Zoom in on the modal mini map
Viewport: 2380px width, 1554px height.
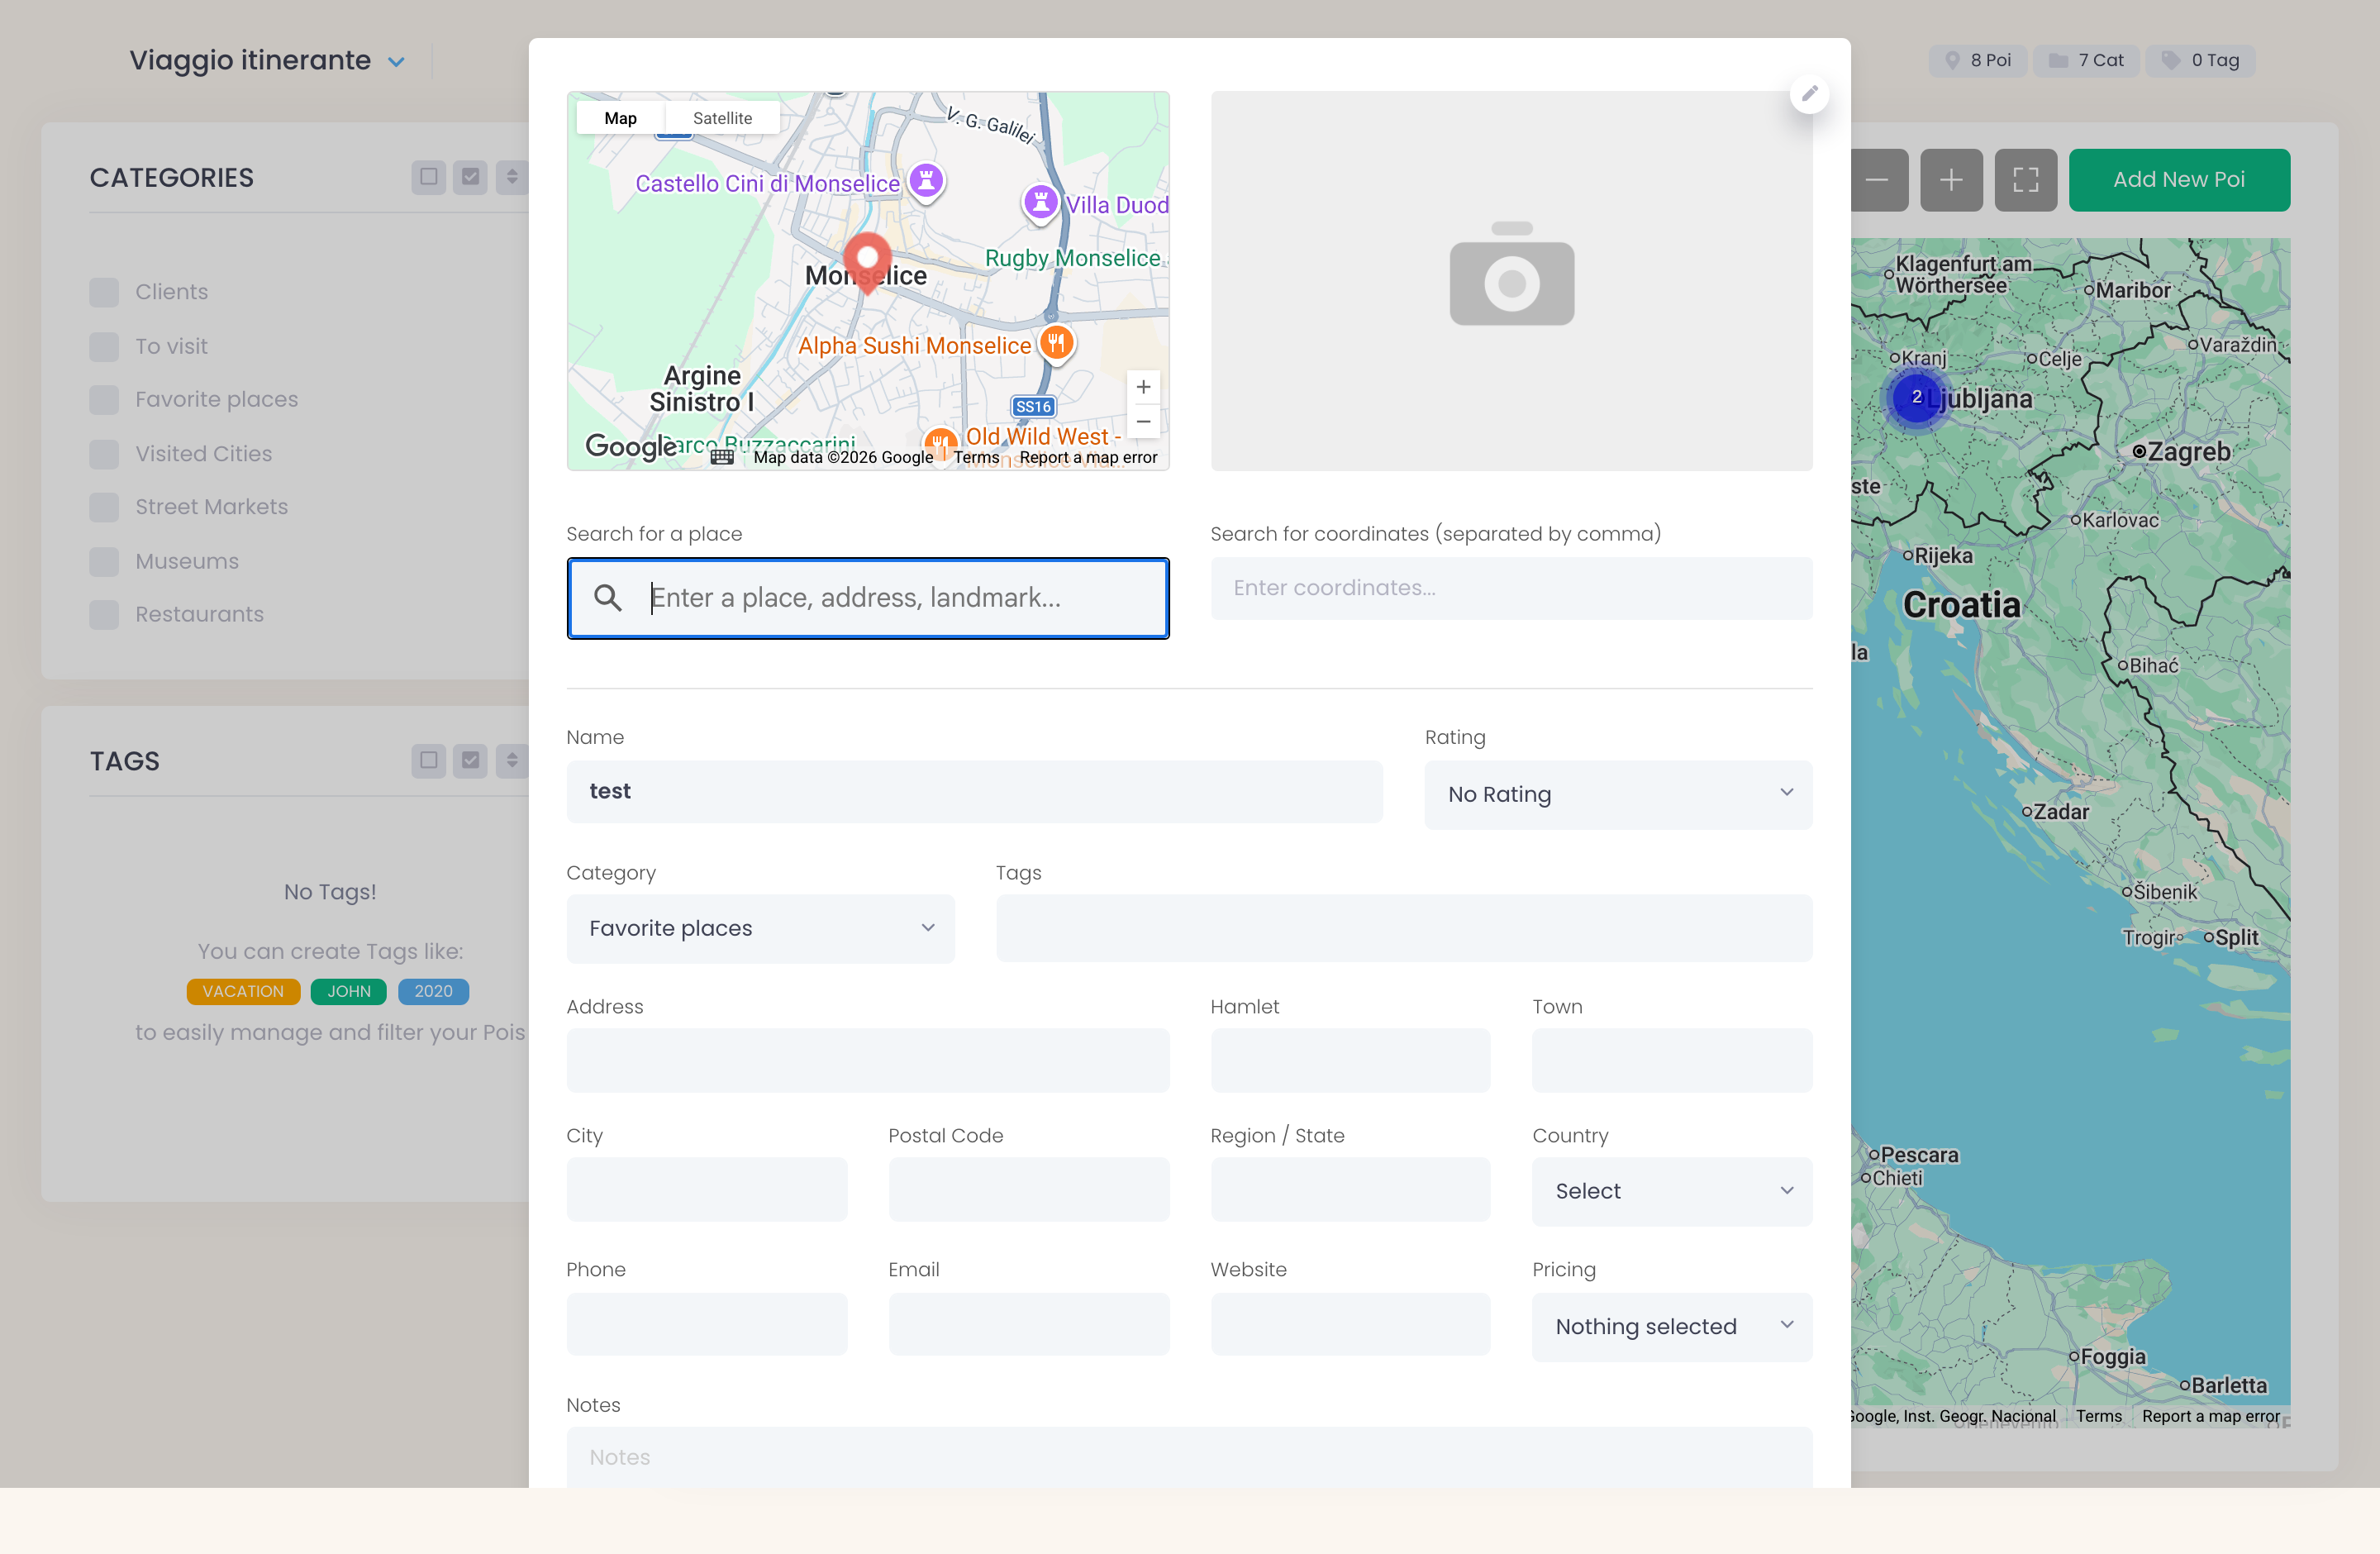(x=1143, y=387)
